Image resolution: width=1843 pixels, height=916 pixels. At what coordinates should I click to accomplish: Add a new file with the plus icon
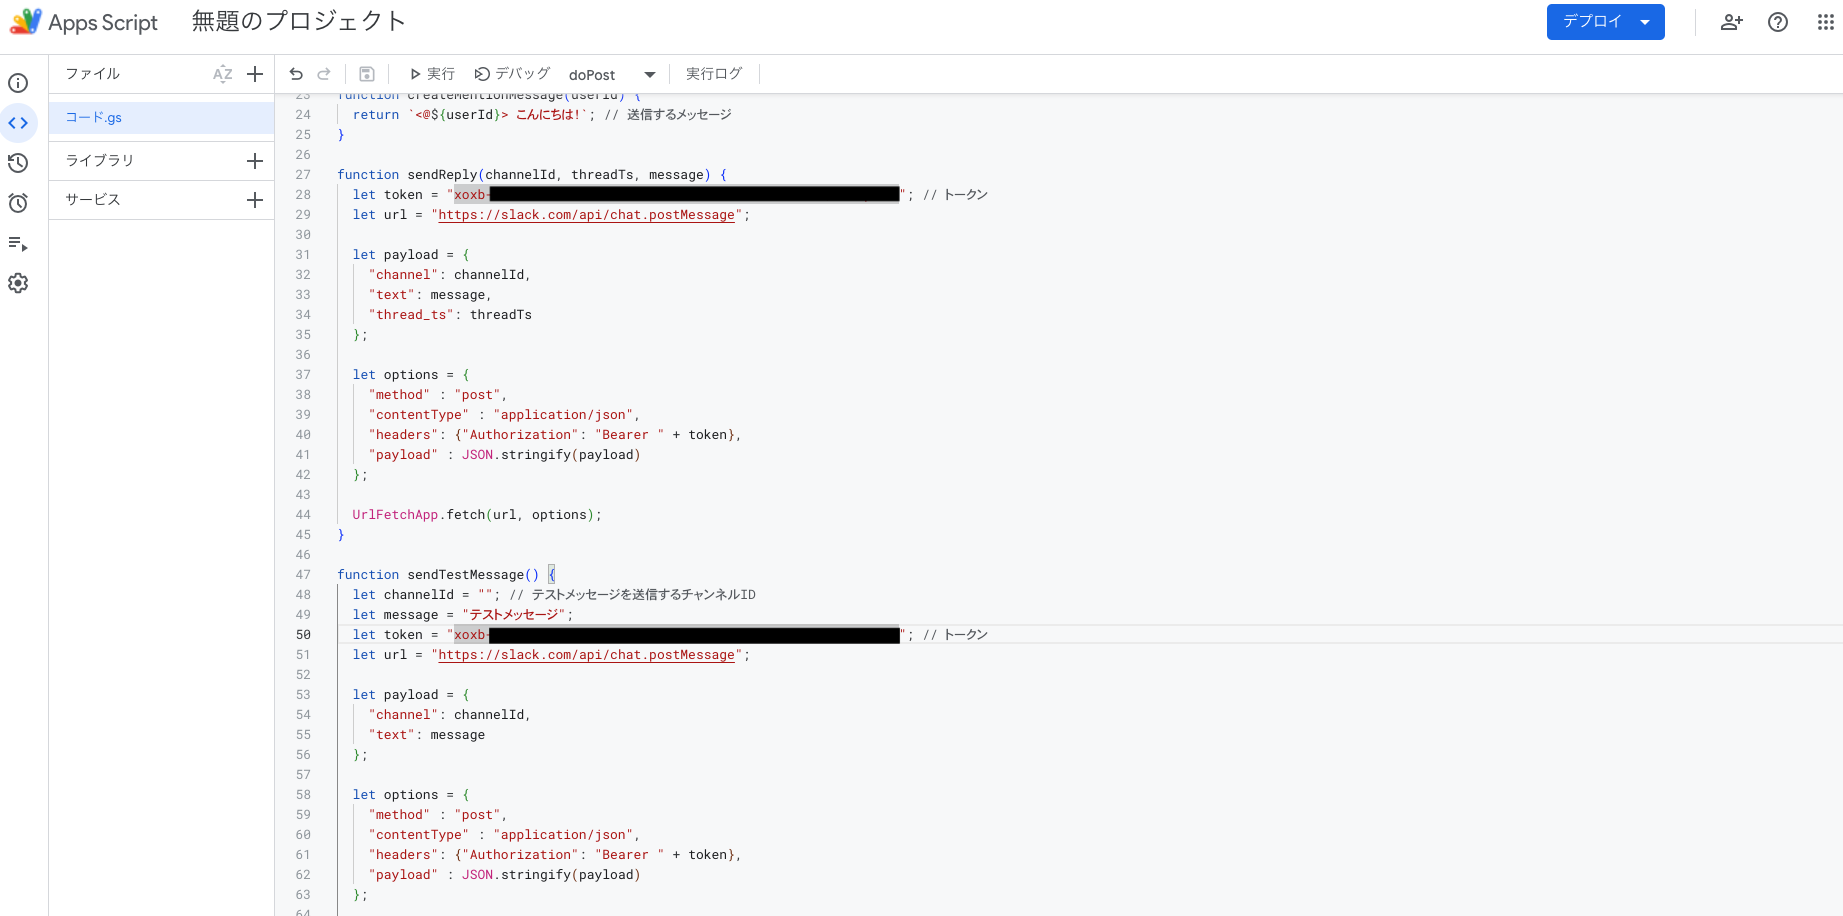[255, 73]
